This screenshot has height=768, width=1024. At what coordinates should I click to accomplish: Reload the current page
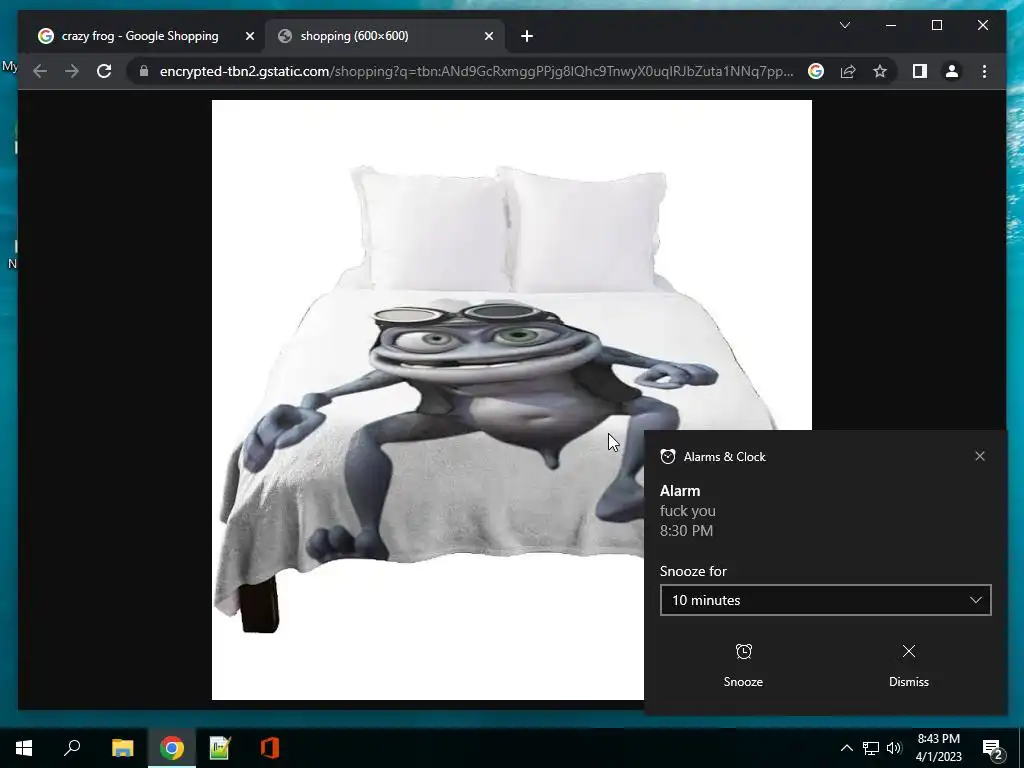104,71
